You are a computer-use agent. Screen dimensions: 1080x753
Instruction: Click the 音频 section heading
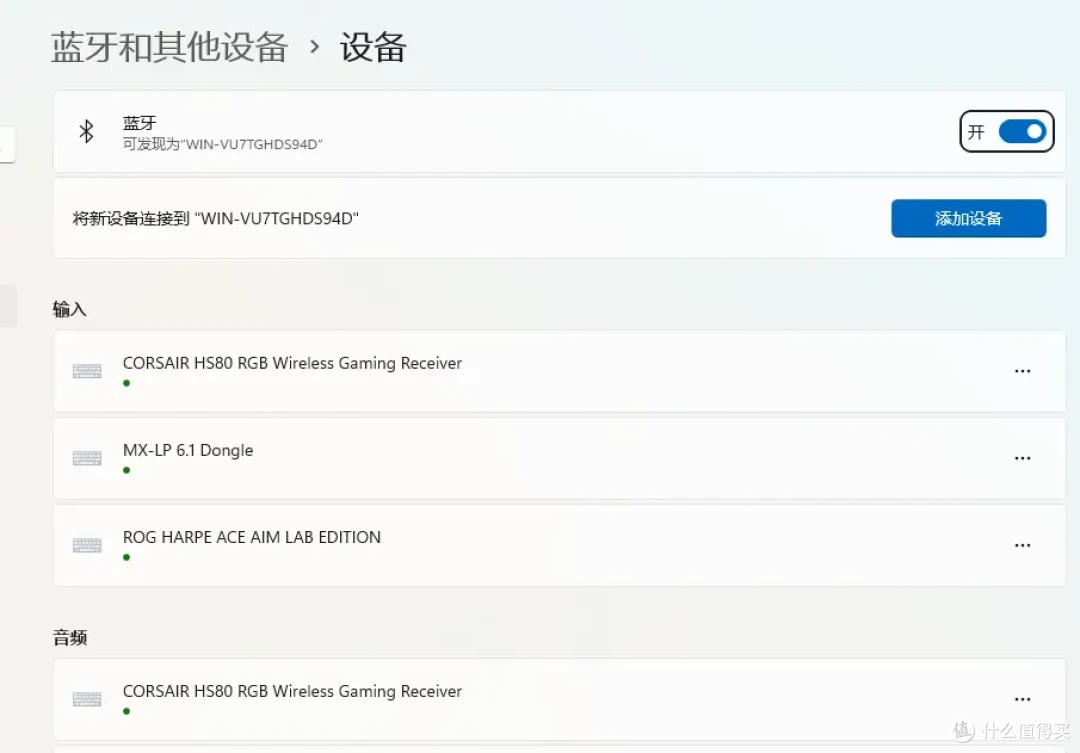pyautogui.click(x=70, y=638)
